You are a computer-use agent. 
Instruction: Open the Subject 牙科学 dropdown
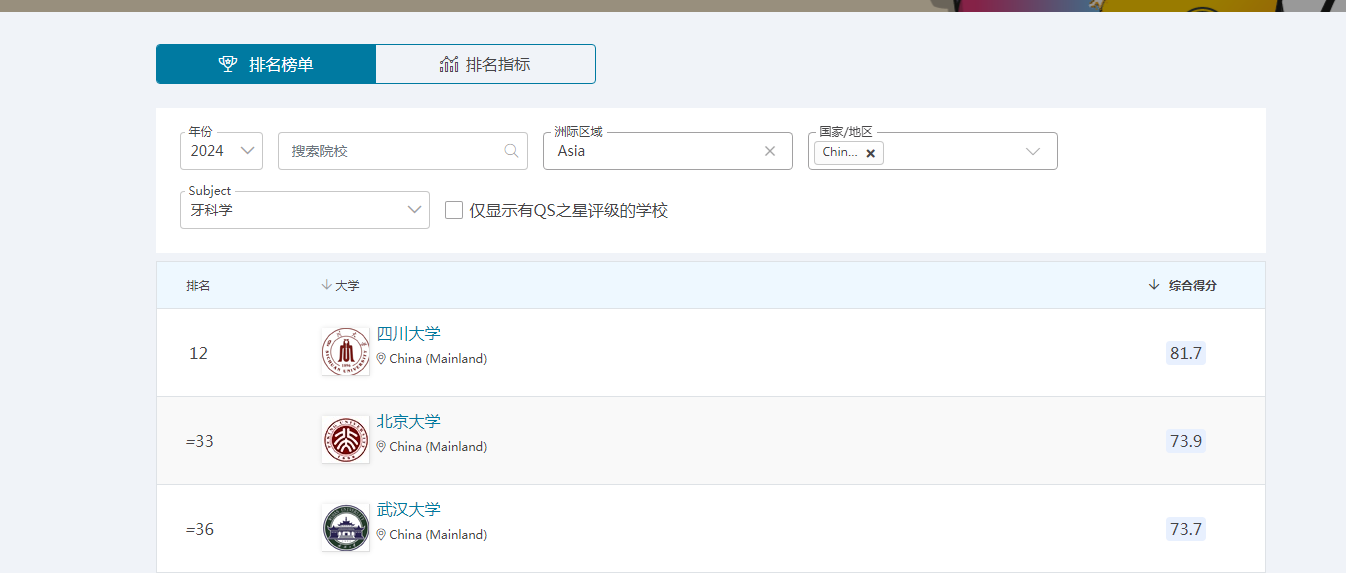pyautogui.click(x=305, y=210)
